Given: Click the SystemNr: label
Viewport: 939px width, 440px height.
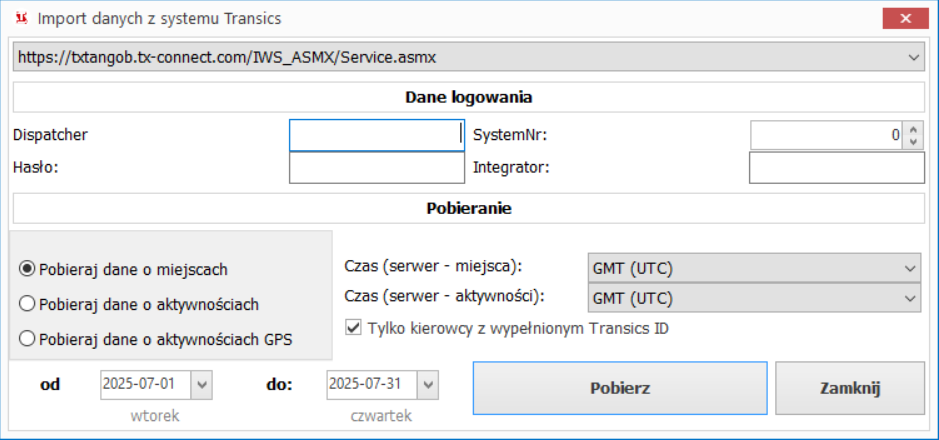Looking at the screenshot, I should coord(511,135).
